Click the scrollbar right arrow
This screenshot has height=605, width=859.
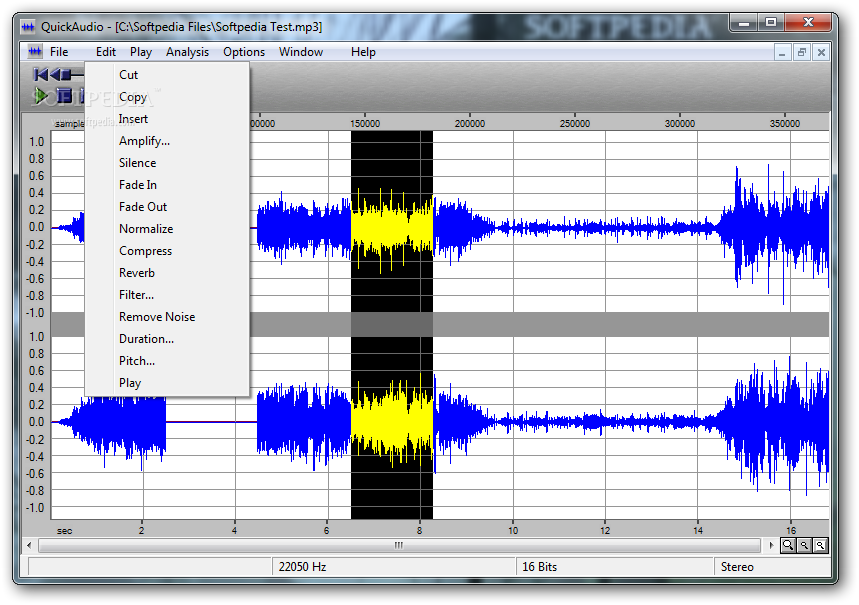tap(771, 545)
